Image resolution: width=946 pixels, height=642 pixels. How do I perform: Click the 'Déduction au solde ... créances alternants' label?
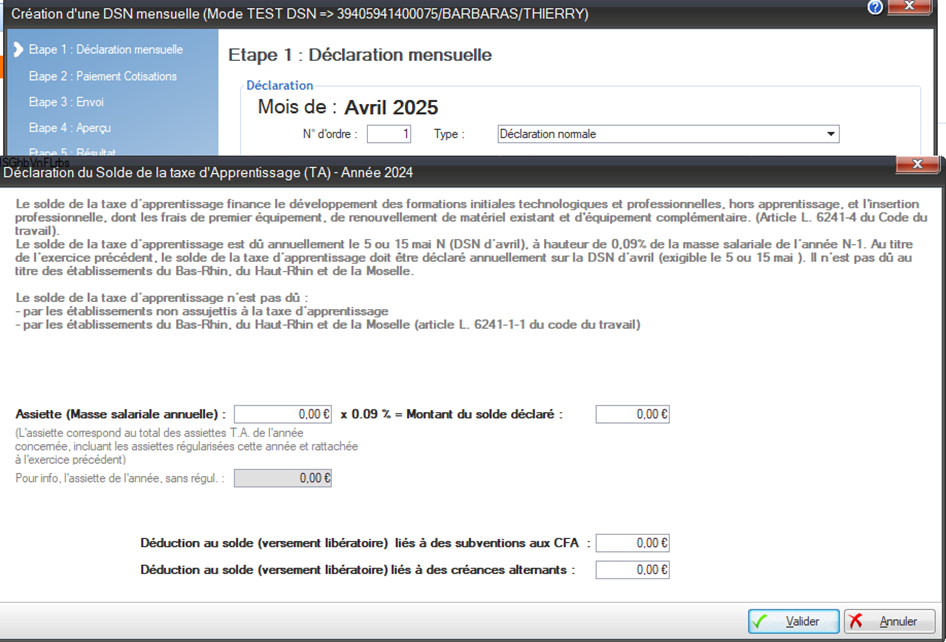pyautogui.click(x=358, y=570)
